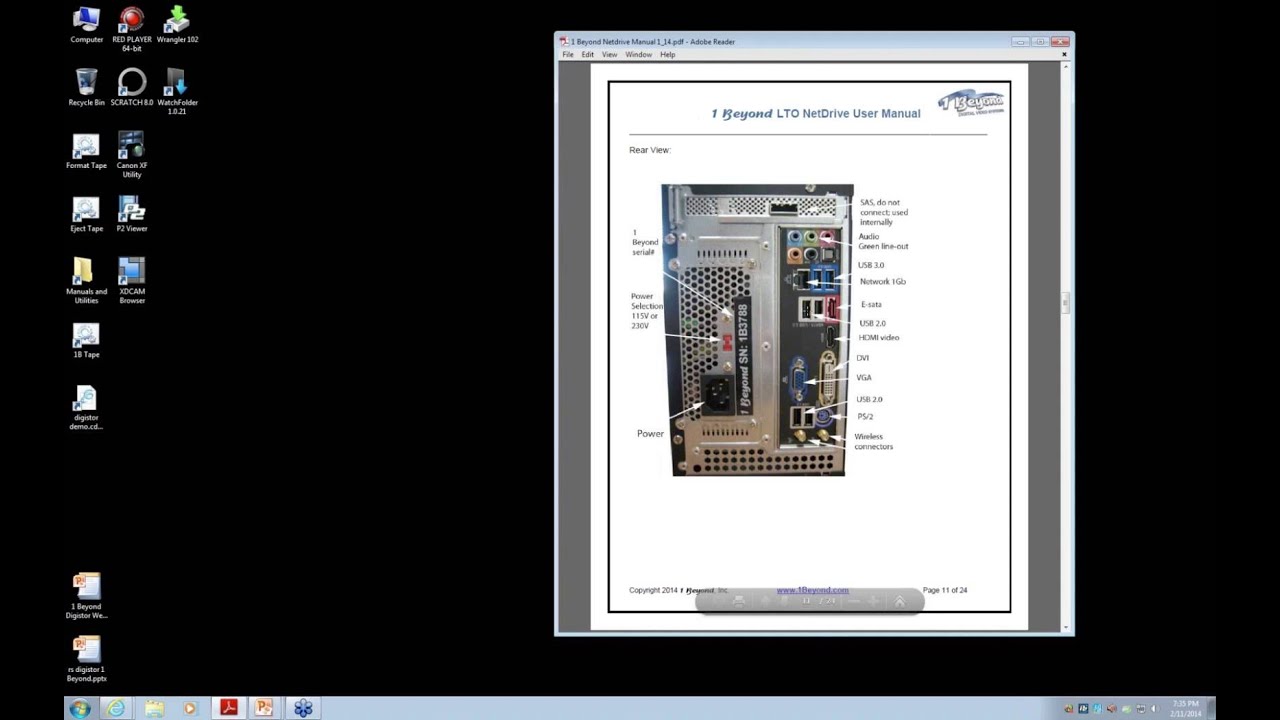
Task: Switch to Adobe Reader in the taskbar
Action: tap(228, 708)
